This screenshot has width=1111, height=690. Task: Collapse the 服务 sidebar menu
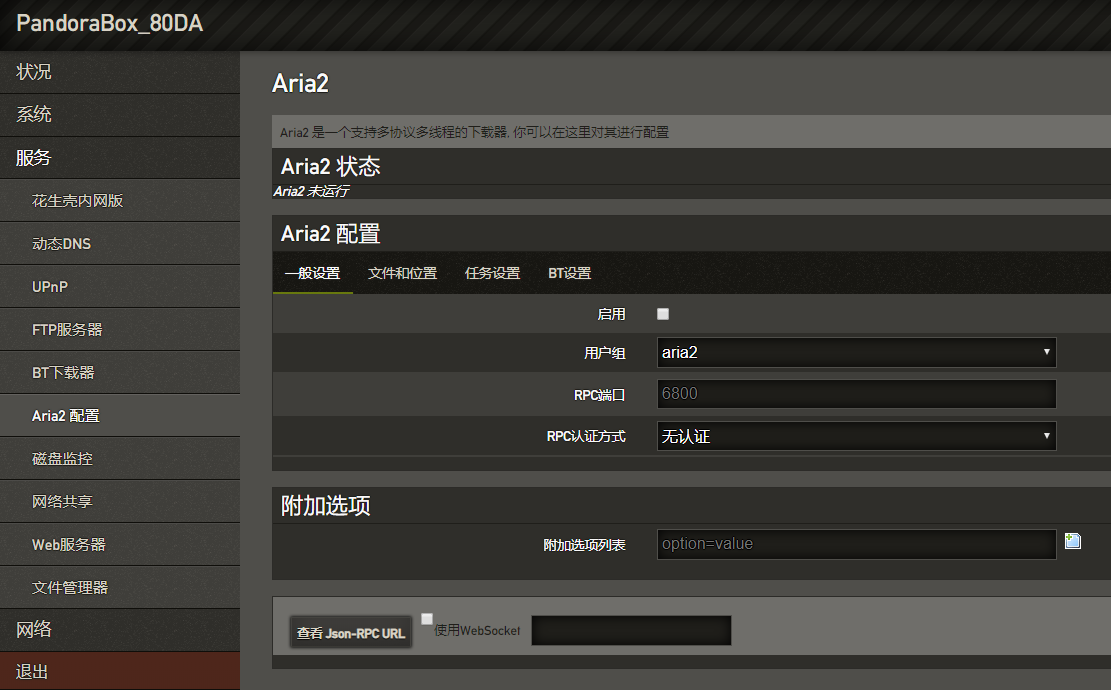pos(120,158)
